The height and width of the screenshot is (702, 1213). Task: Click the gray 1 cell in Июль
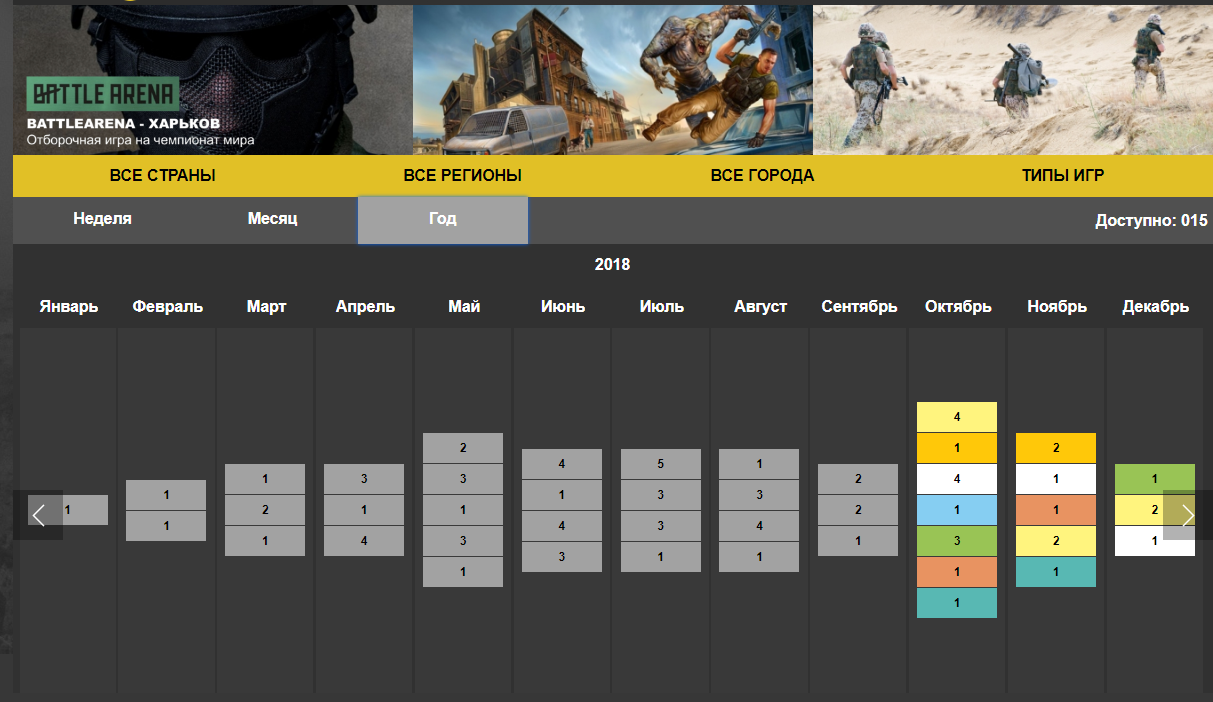click(661, 557)
